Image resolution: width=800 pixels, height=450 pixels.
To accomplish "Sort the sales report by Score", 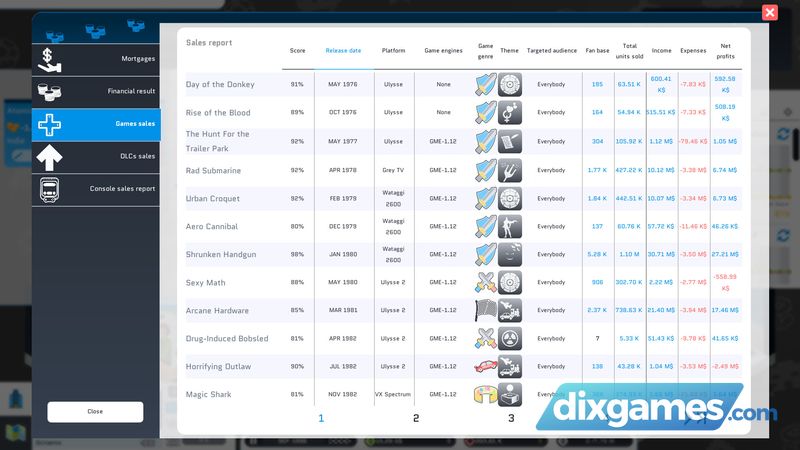I will coord(297,50).
